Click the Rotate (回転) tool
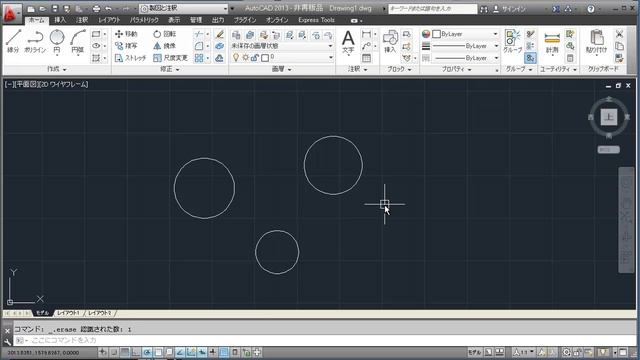Viewport: 640px width, 360px height. pyautogui.click(x=164, y=34)
